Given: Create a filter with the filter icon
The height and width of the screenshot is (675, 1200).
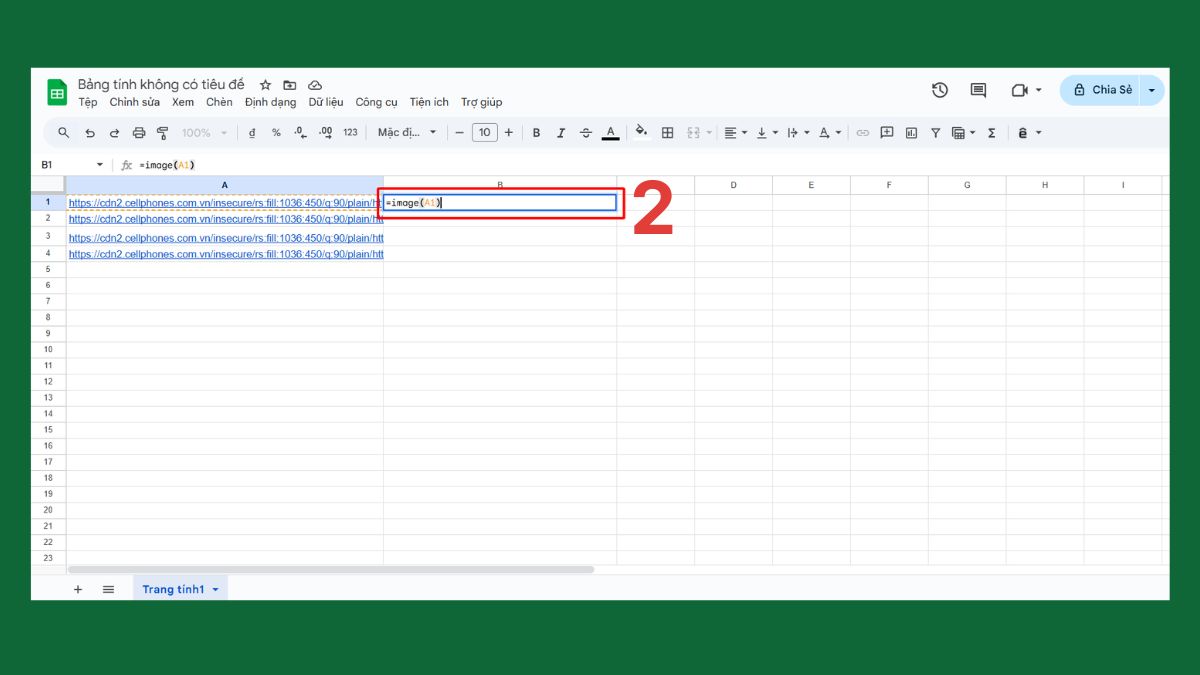Looking at the screenshot, I should click(935, 132).
